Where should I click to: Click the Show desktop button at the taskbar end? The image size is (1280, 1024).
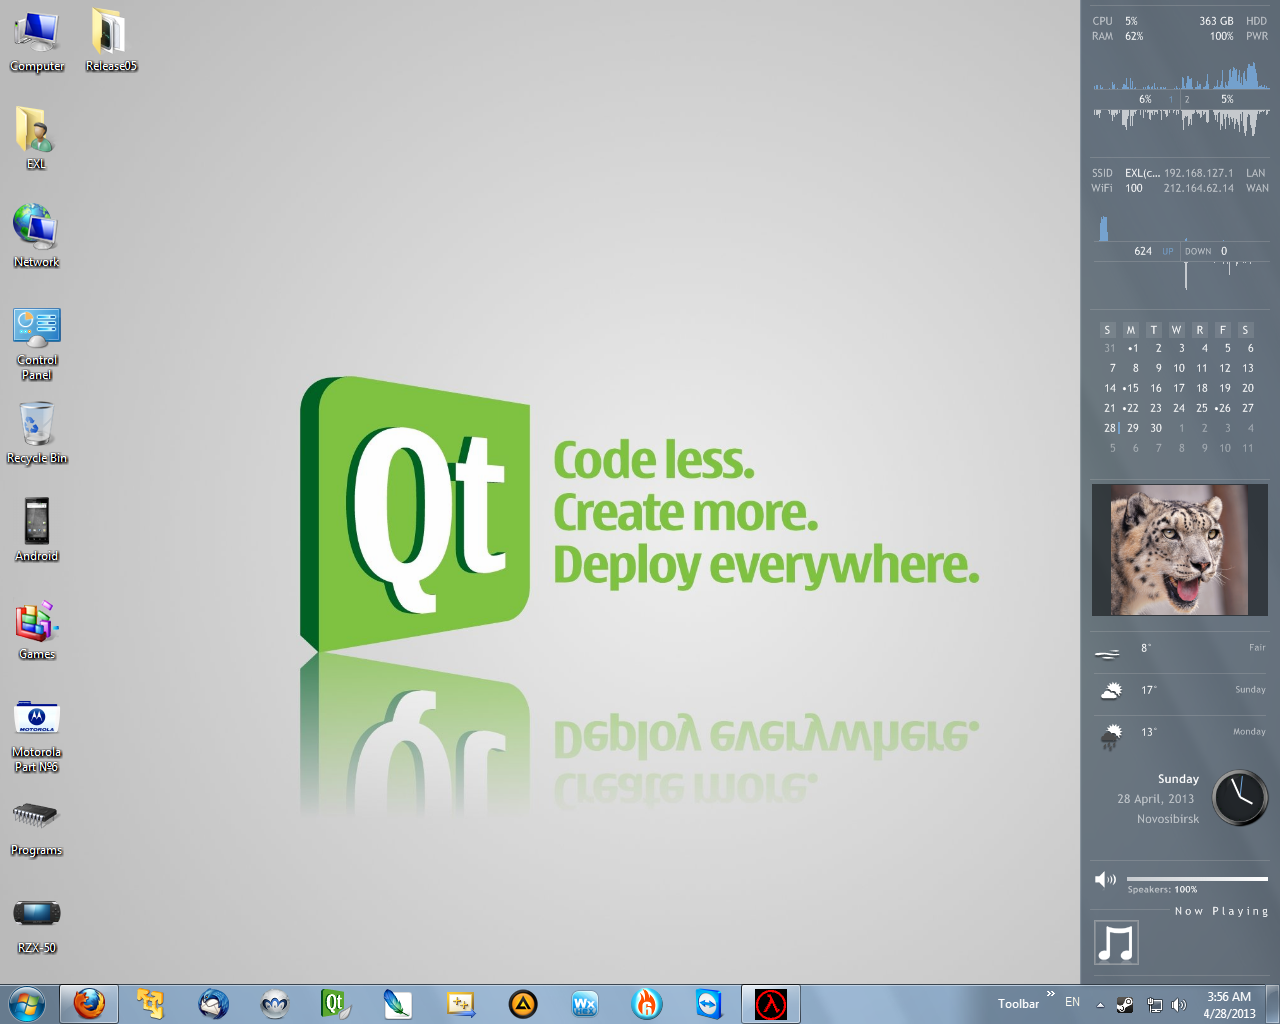(x=1273, y=1004)
